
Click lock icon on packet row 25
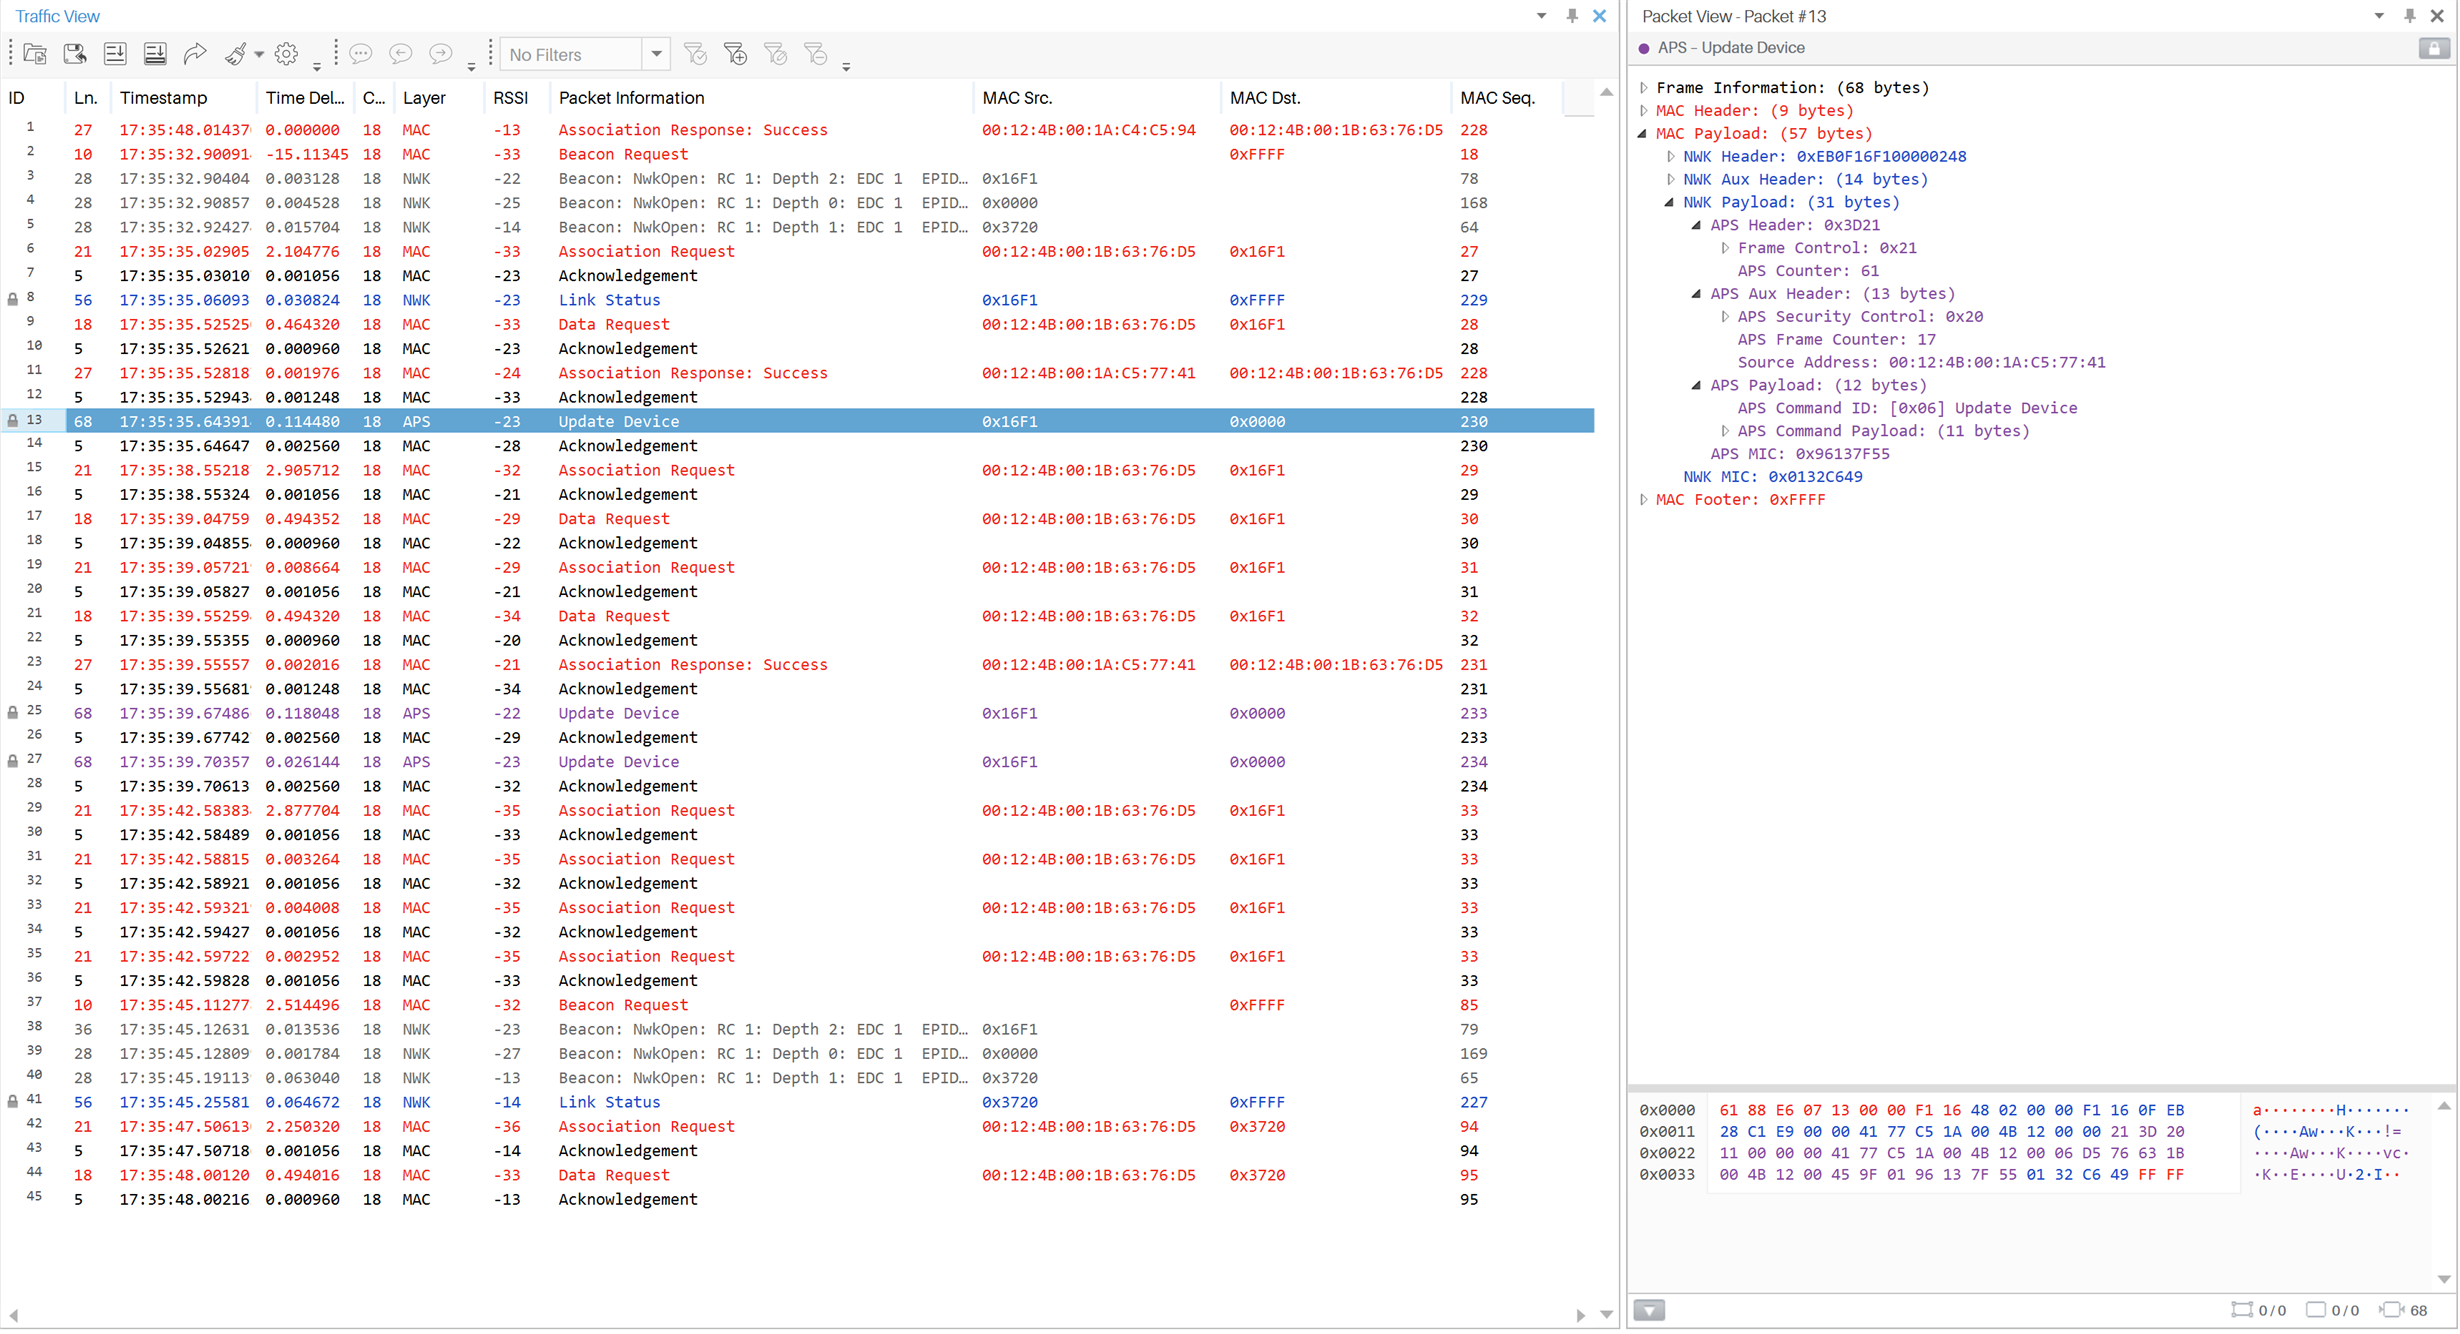coord(13,713)
